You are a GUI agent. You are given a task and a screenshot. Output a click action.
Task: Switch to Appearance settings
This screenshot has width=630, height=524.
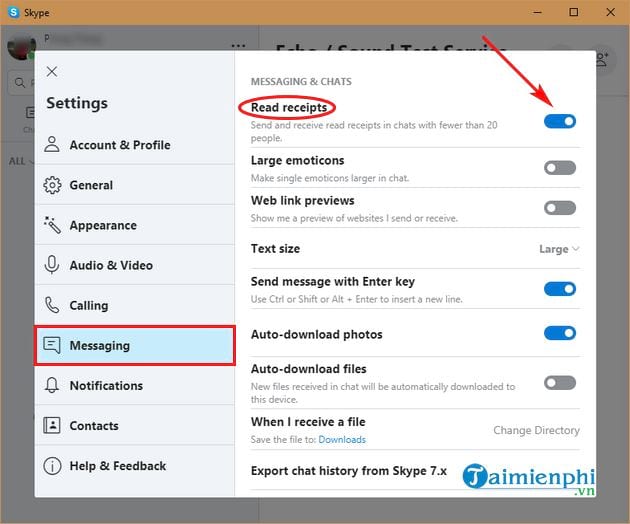[x=135, y=225]
